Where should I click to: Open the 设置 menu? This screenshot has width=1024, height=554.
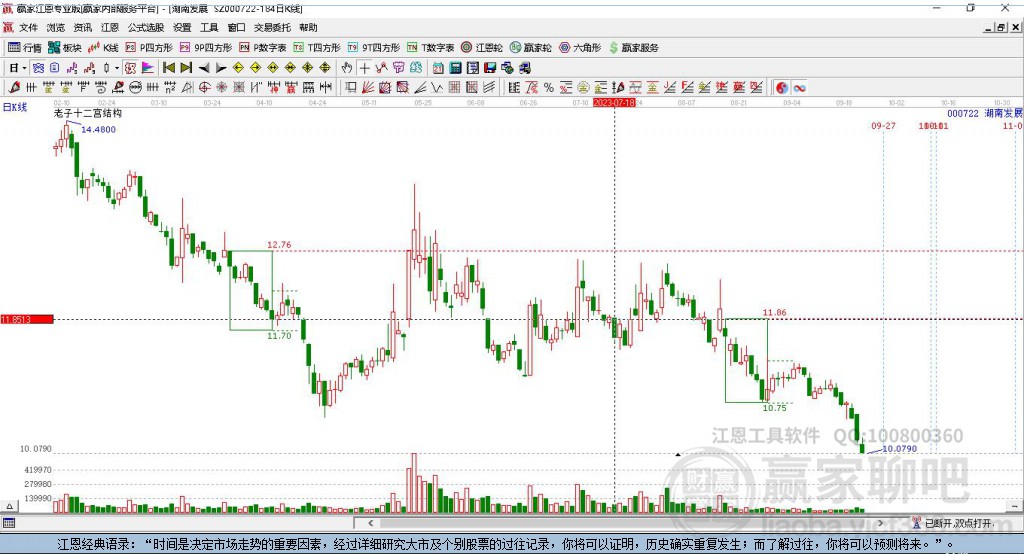point(182,27)
